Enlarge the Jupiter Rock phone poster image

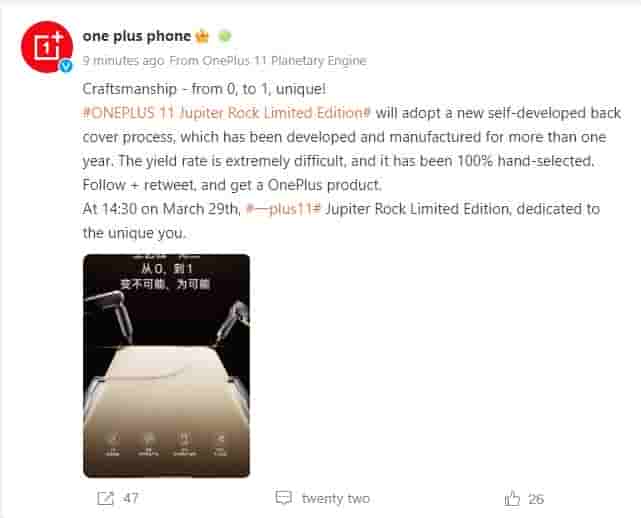(166, 366)
